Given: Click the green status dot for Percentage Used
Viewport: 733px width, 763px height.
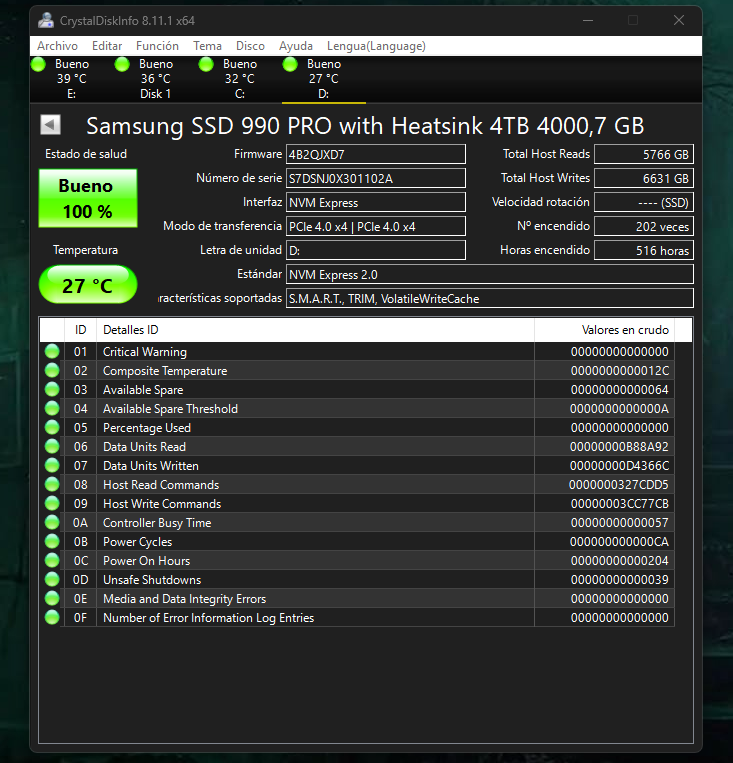Looking at the screenshot, I should [52, 427].
